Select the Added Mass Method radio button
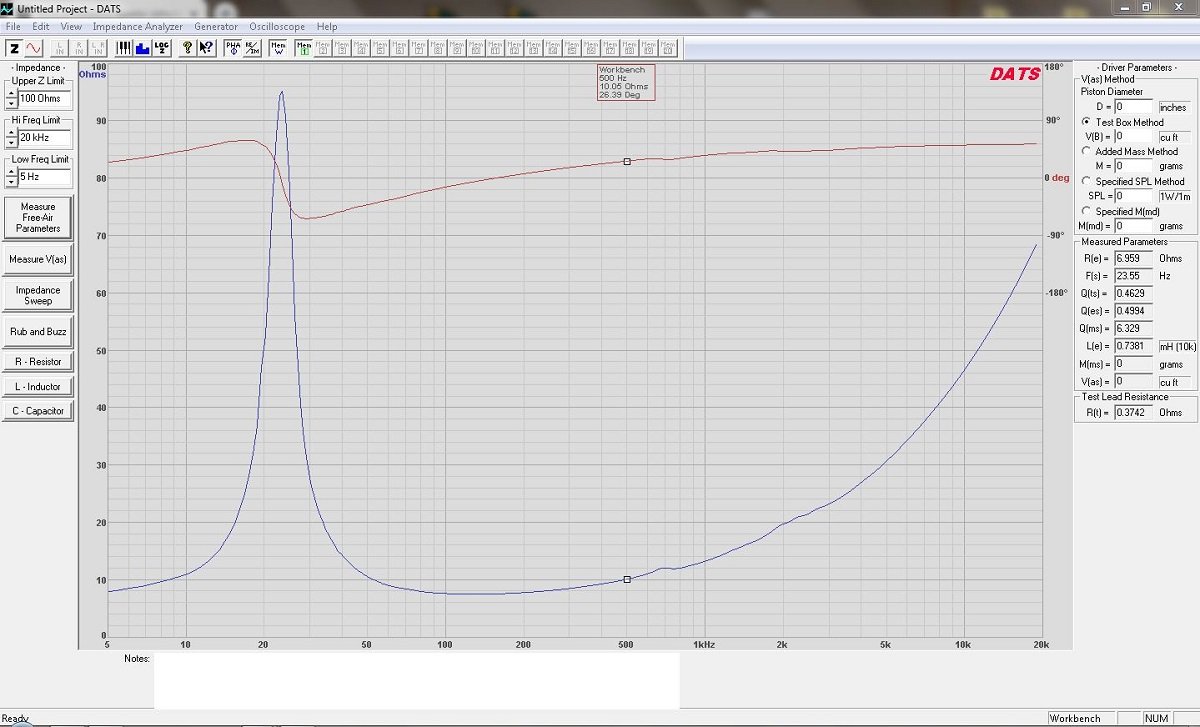This screenshot has height=727, width=1200. tap(1086, 151)
